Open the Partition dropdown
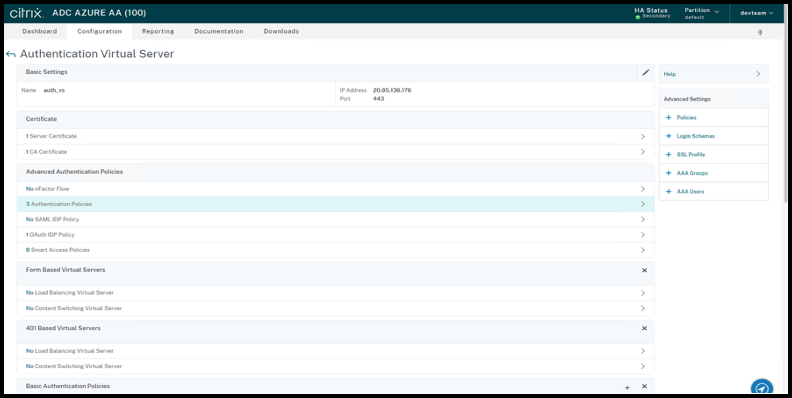 click(702, 13)
